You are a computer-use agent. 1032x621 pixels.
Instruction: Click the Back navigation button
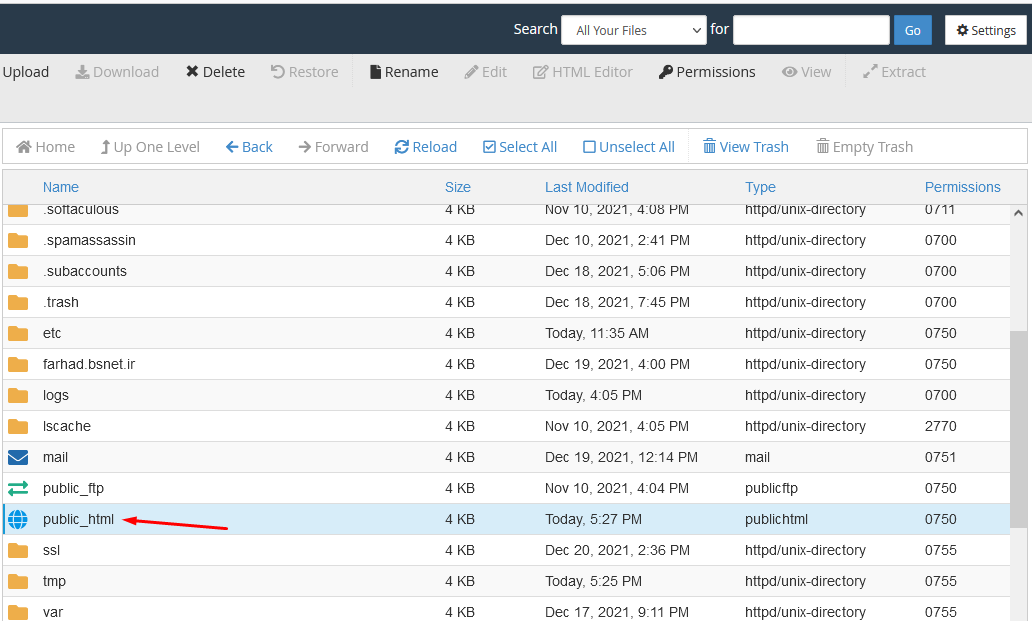(x=249, y=147)
